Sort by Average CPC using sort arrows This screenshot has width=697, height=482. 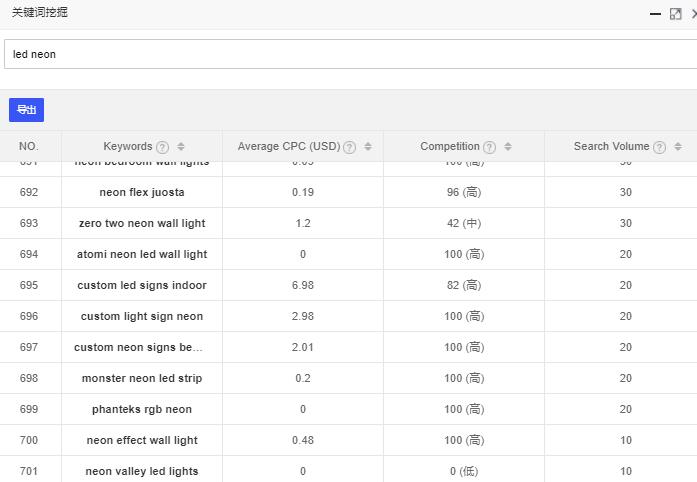click(367, 147)
